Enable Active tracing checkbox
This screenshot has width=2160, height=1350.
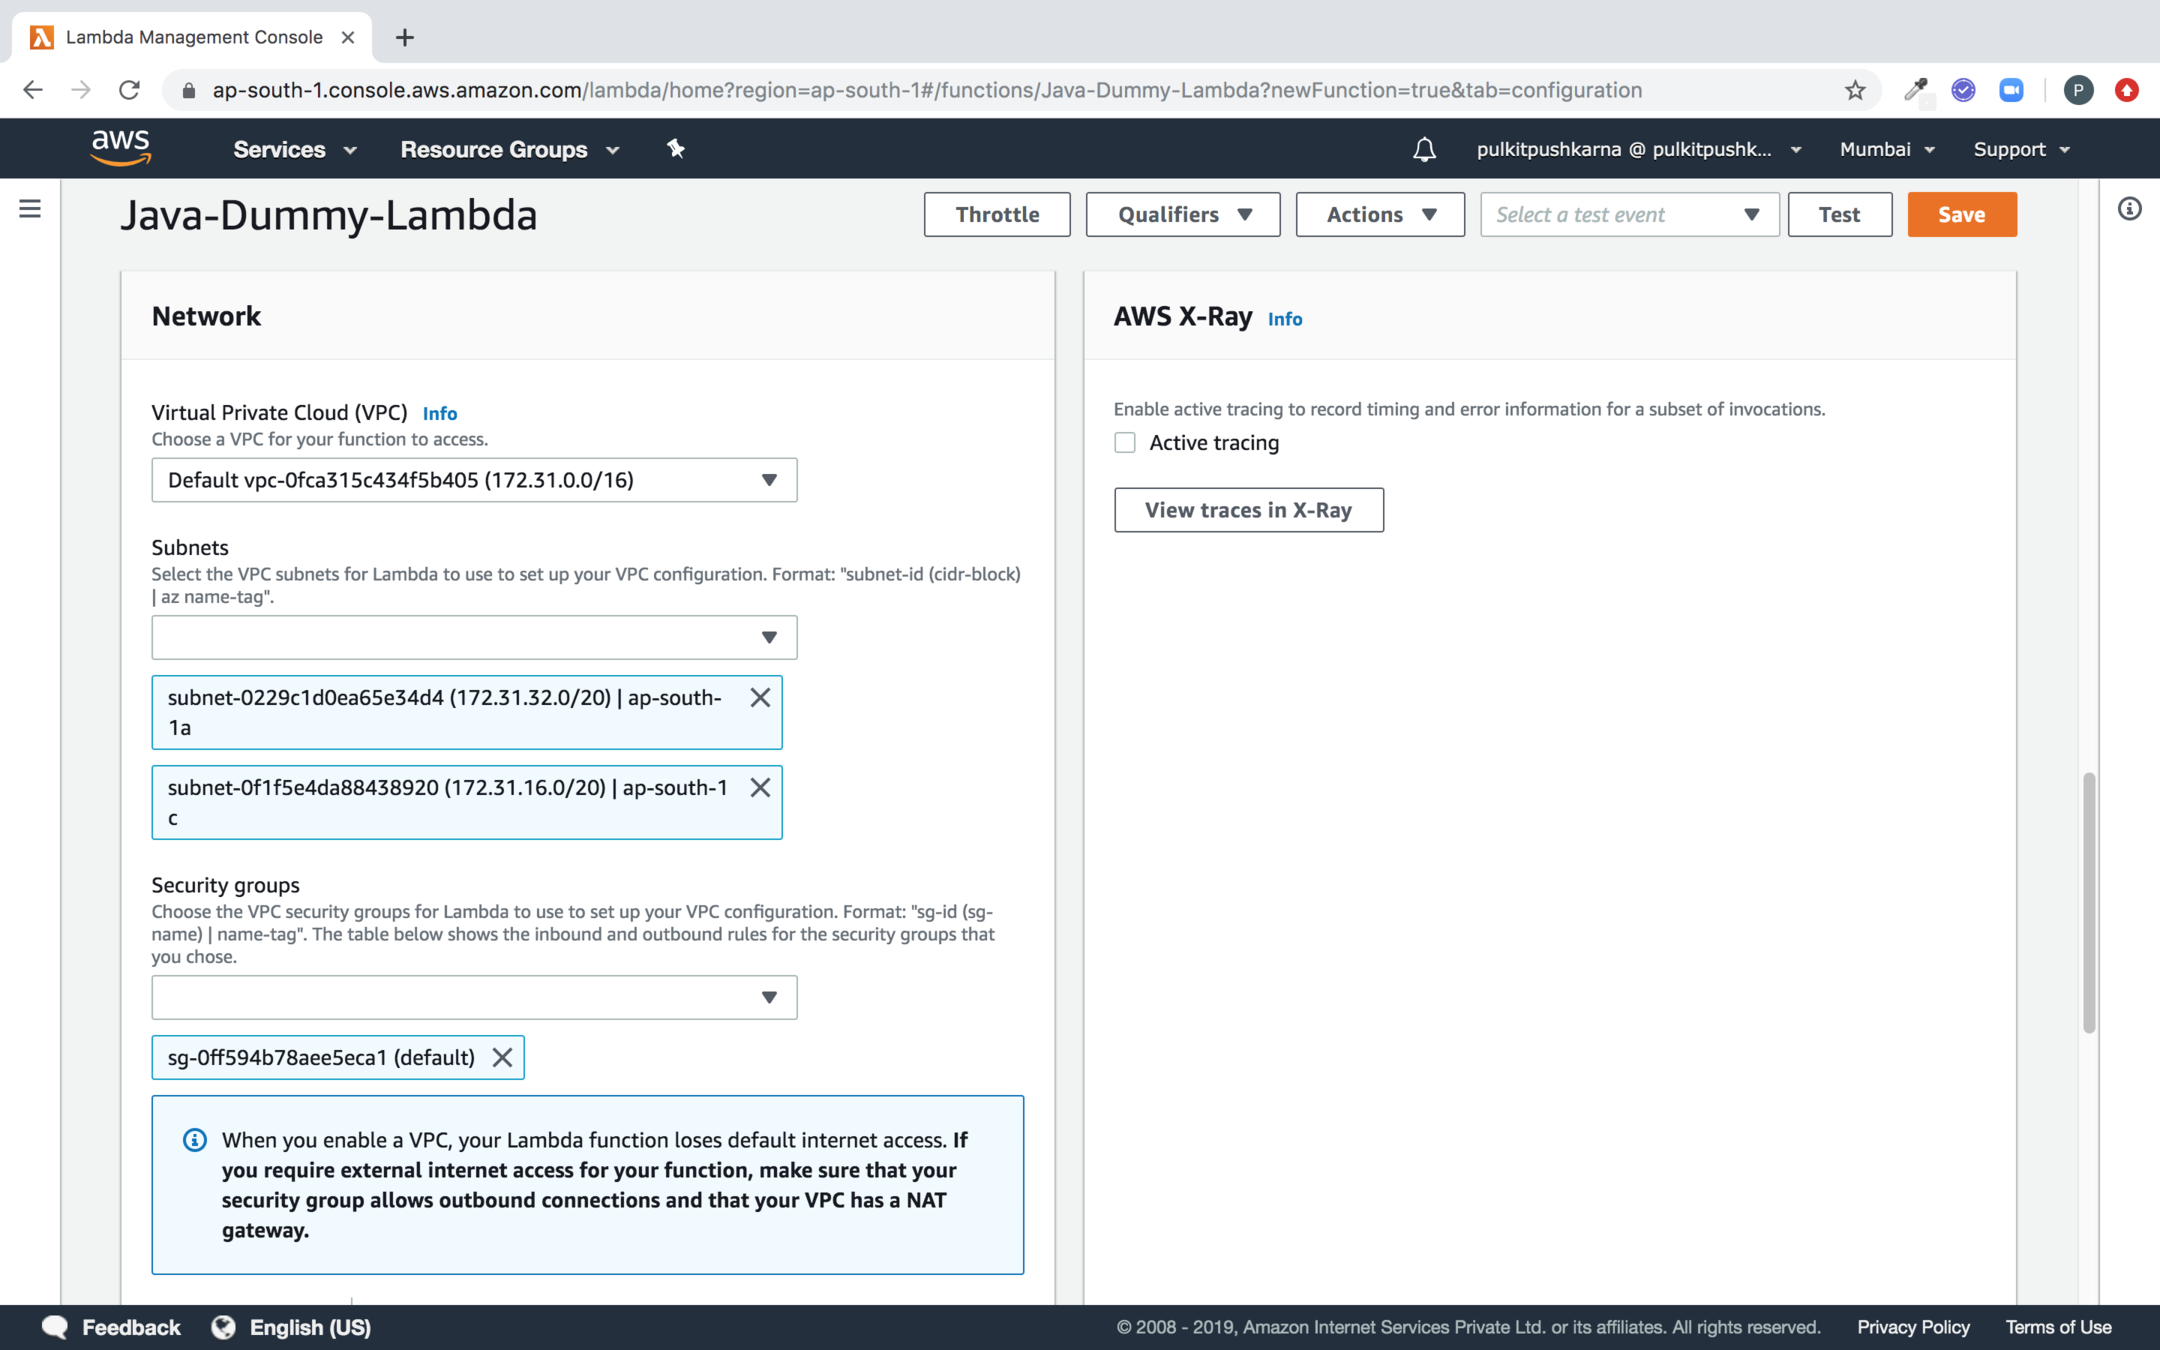(x=1125, y=443)
